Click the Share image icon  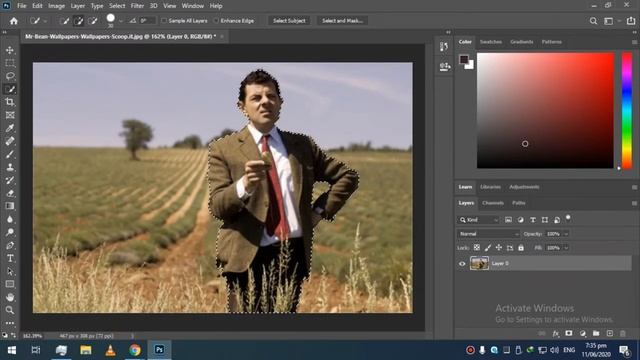pyautogui.click(x=631, y=21)
